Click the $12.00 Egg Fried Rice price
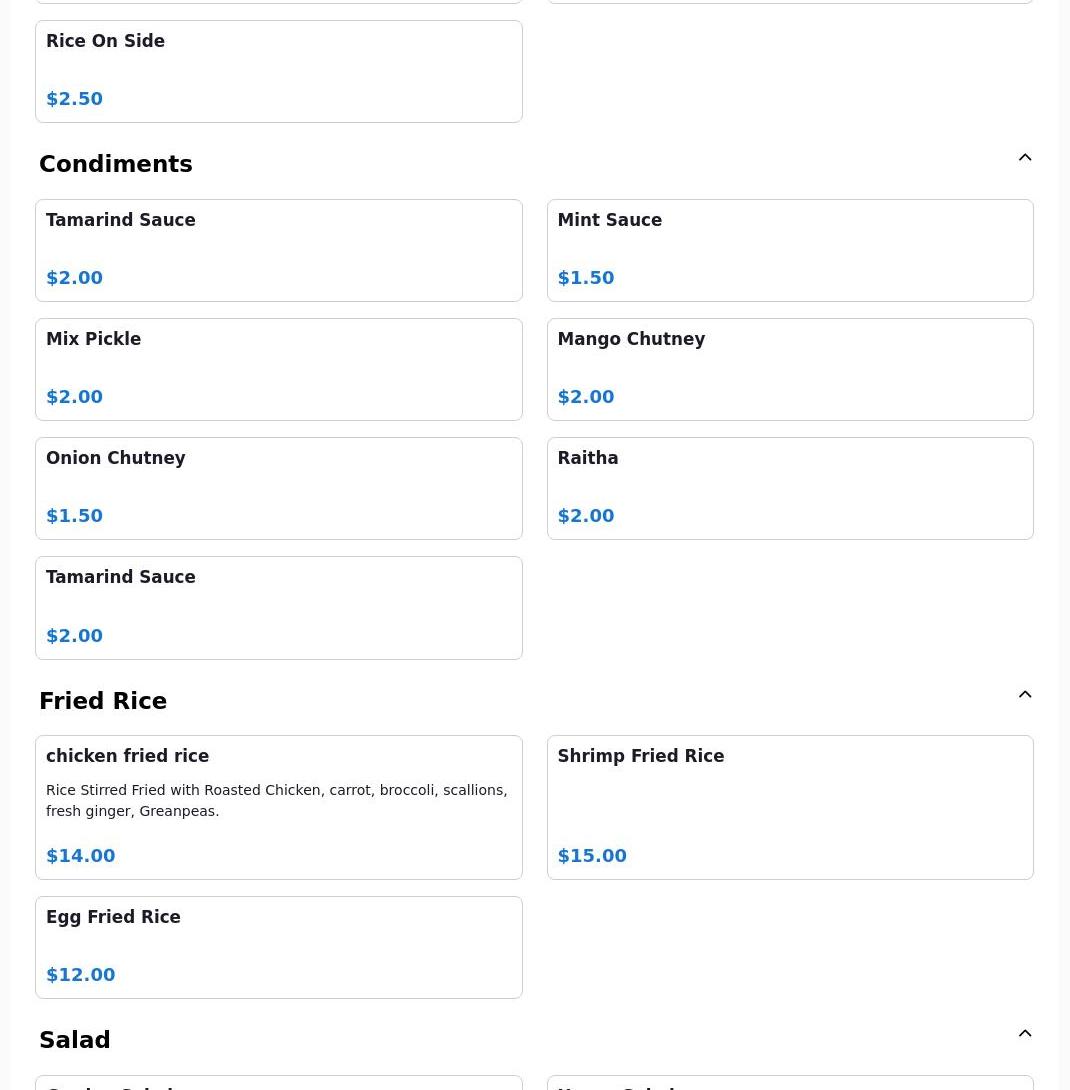The height and width of the screenshot is (1090, 1070). coord(81,975)
